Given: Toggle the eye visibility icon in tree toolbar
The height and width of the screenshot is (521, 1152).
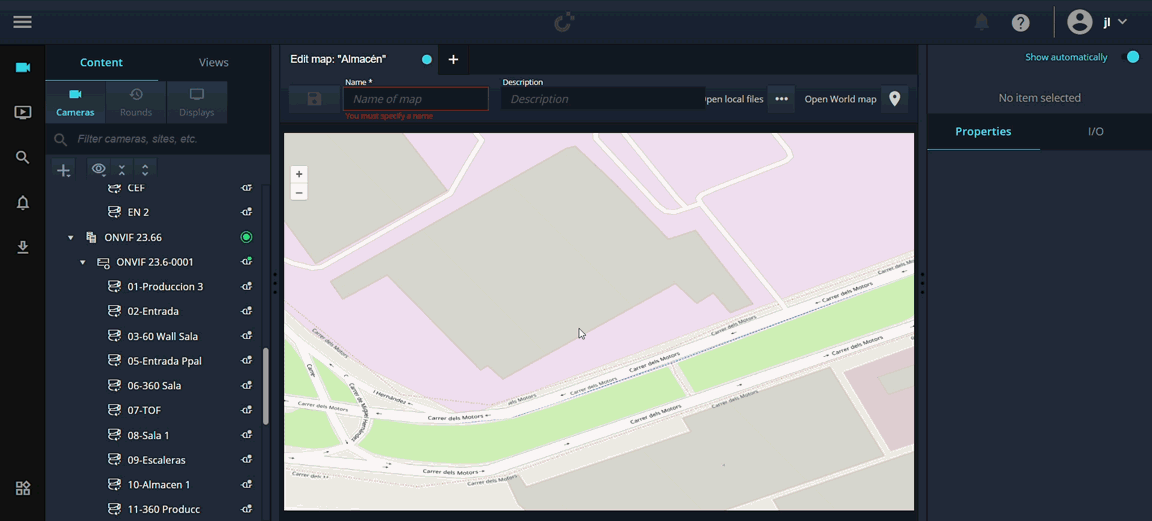Looking at the screenshot, I should (98, 170).
